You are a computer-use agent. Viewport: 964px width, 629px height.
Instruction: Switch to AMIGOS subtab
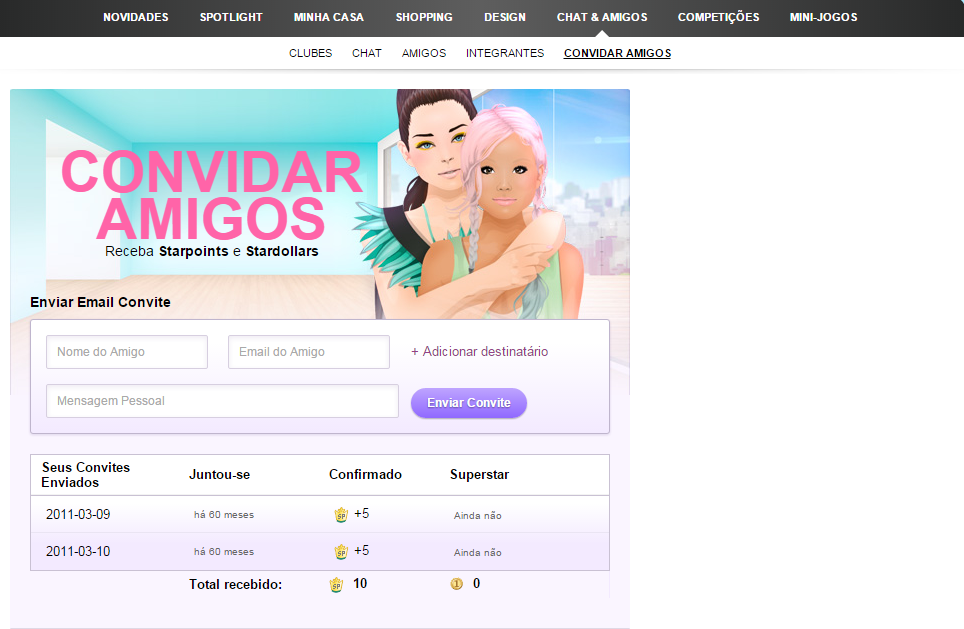pyautogui.click(x=424, y=53)
